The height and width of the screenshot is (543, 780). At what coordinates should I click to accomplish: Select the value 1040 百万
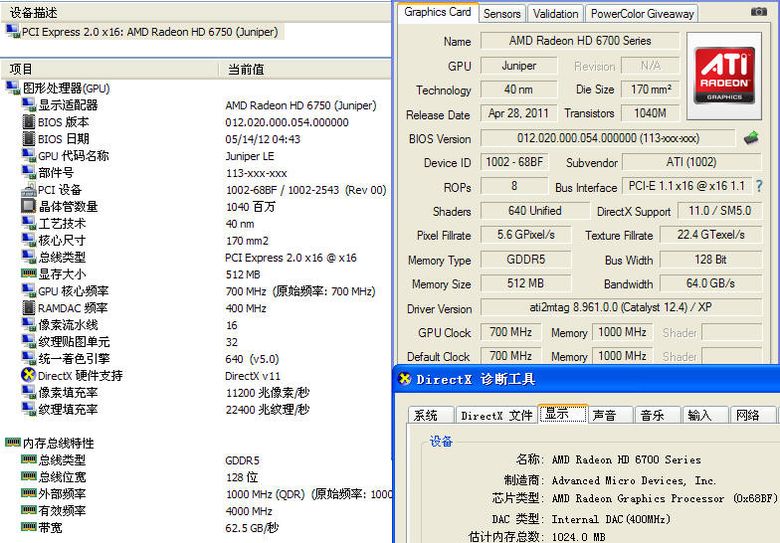[250, 207]
